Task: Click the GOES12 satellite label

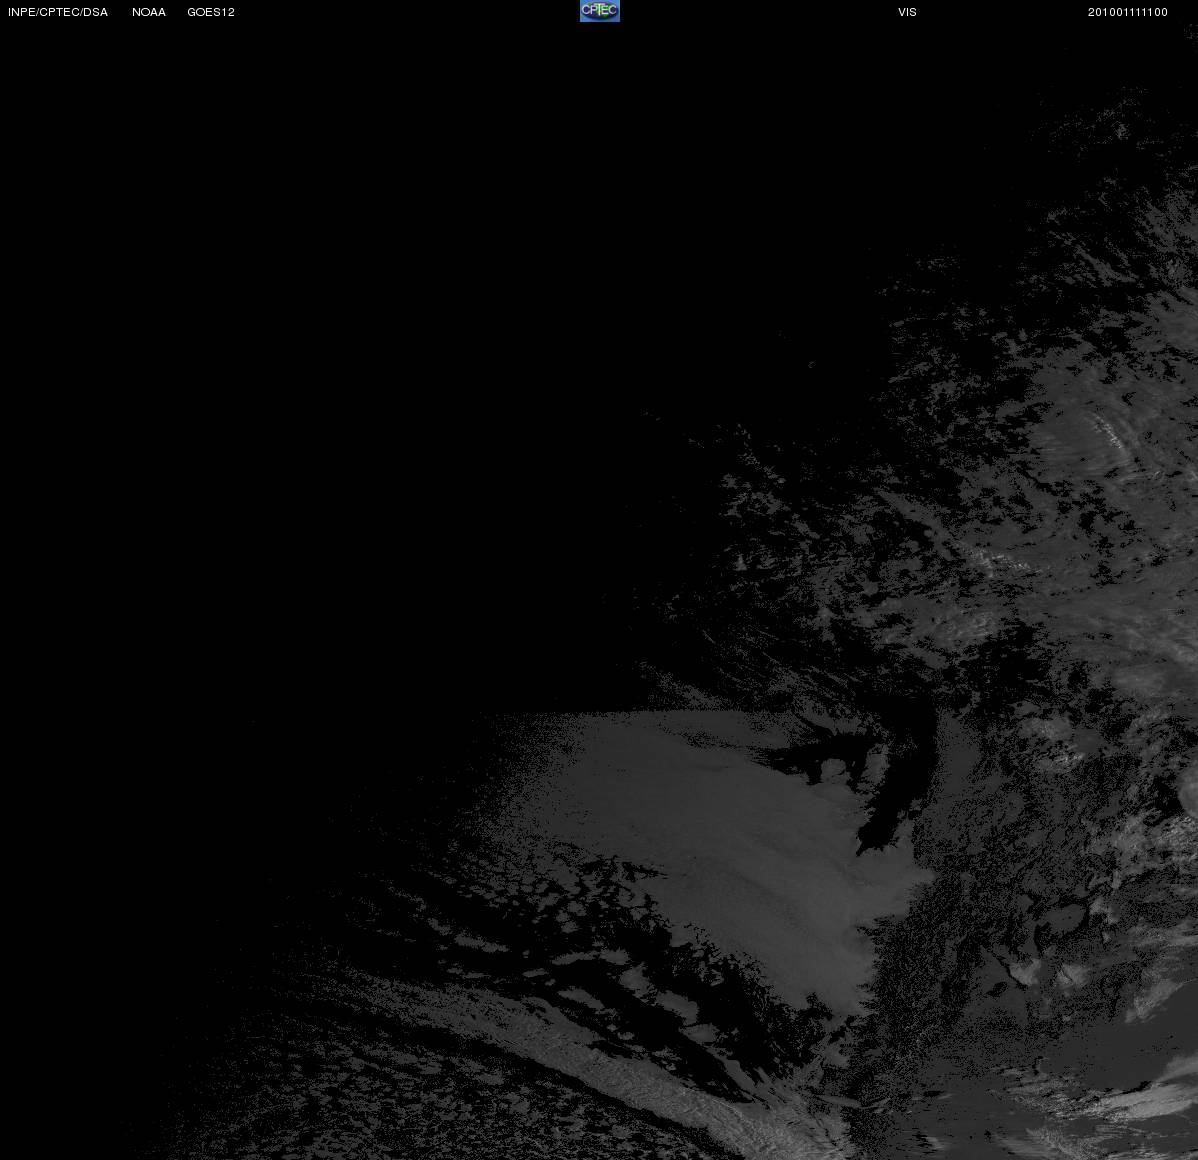Action: tap(211, 12)
